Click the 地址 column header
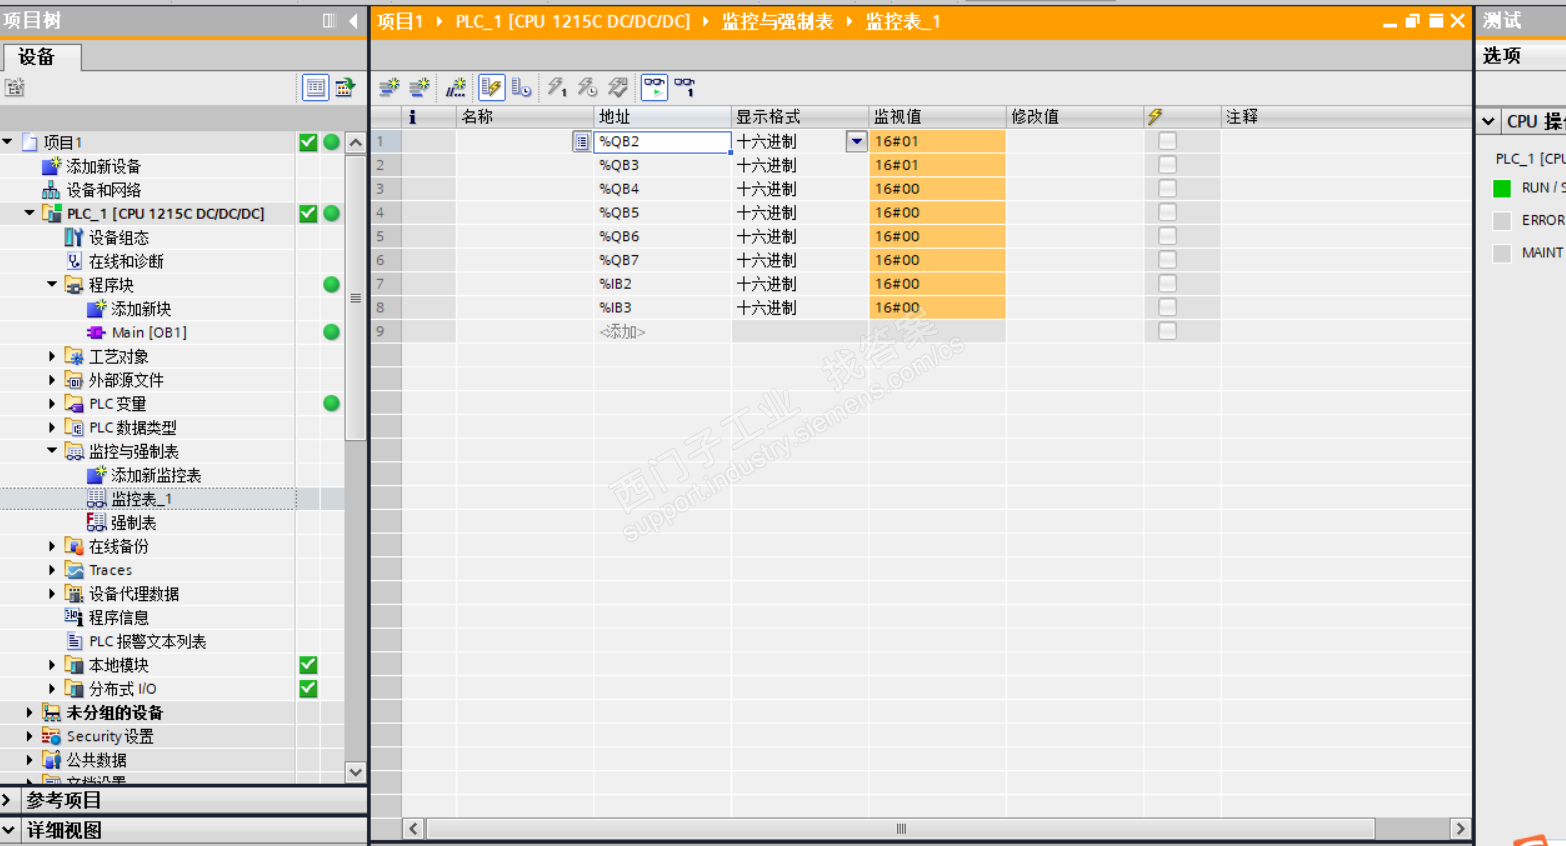Screen dimensions: 1566x846 pyautogui.click(x=662, y=117)
